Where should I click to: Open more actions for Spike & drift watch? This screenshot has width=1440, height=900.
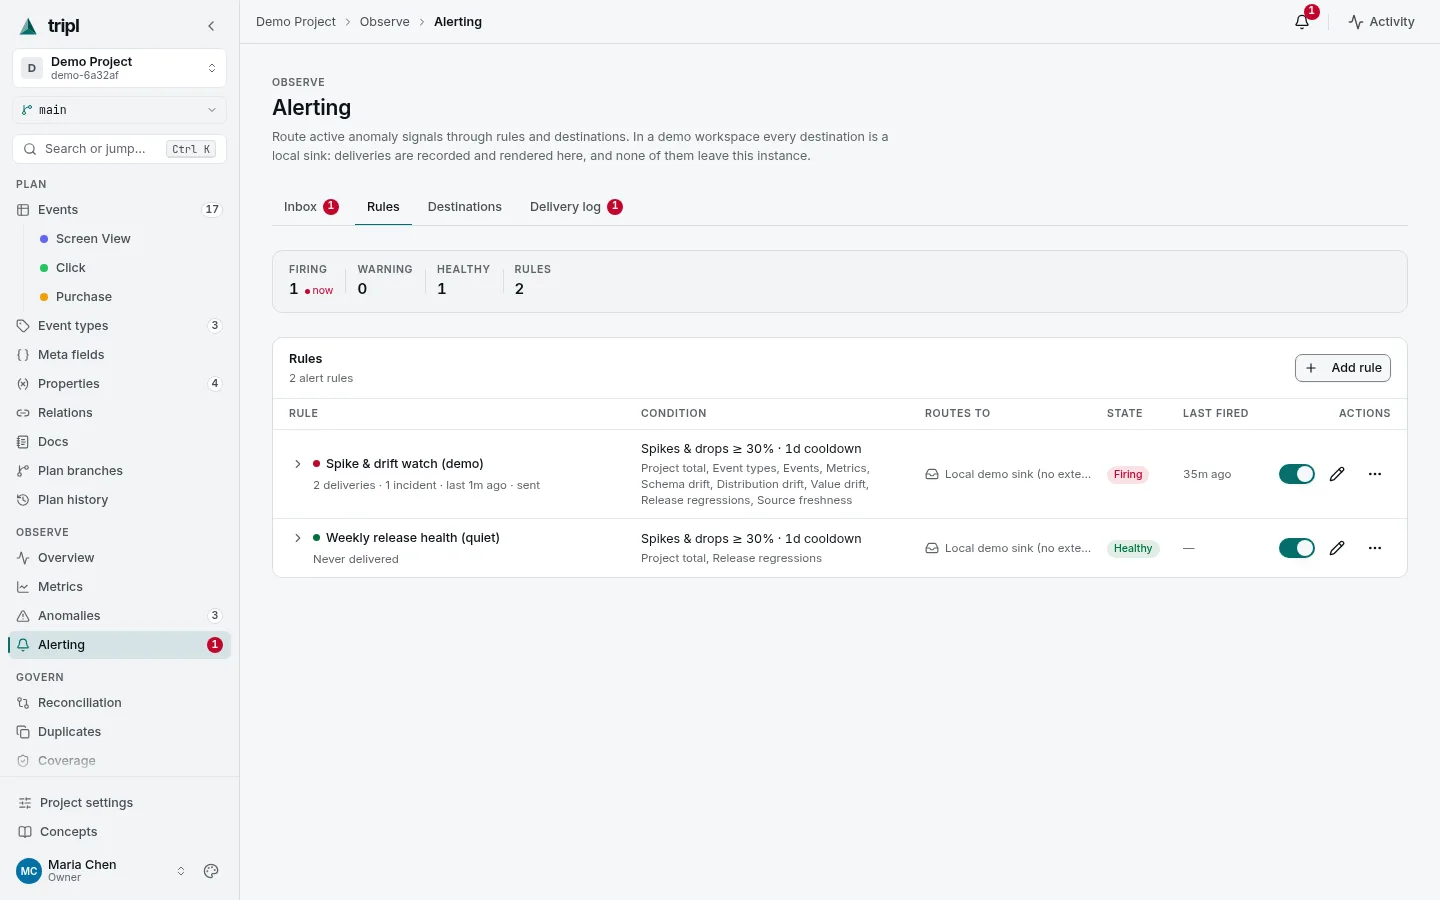pyautogui.click(x=1375, y=474)
